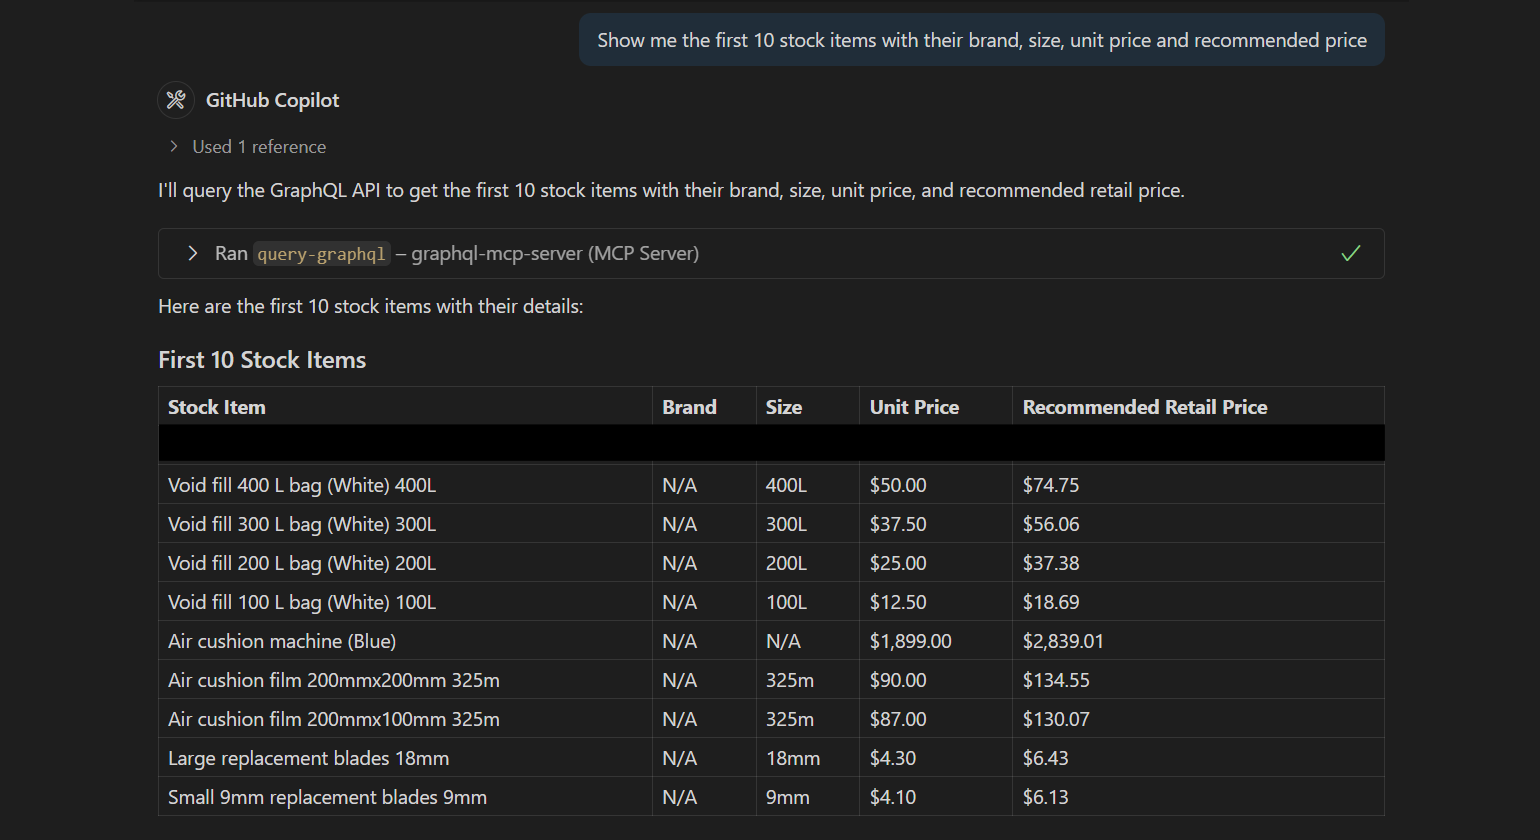Click the graphql-mcp-server (MCP Server) text
This screenshot has width=1540, height=840.
(x=555, y=254)
